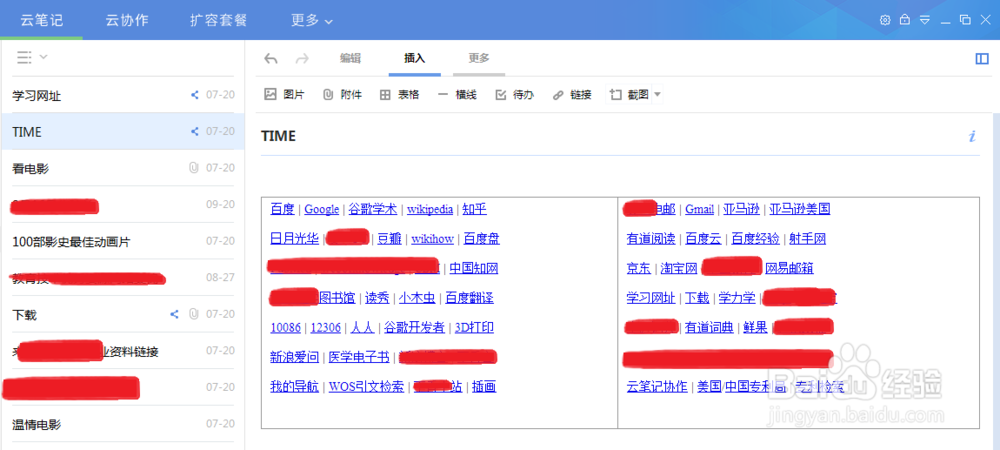Click share icon on 学习网址 note
This screenshot has height=450, width=1000.
coord(195,95)
